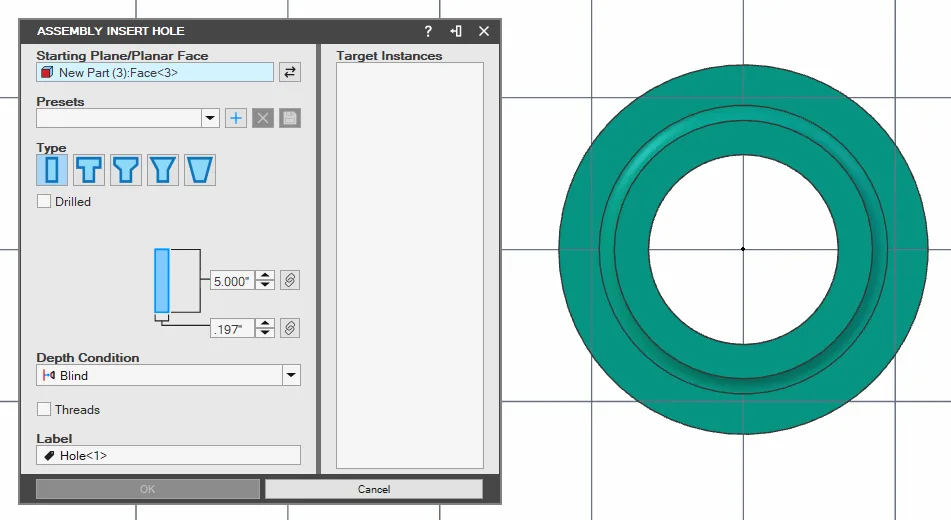Flip direction with the swap arrows button
The height and width of the screenshot is (520, 951).
point(290,72)
